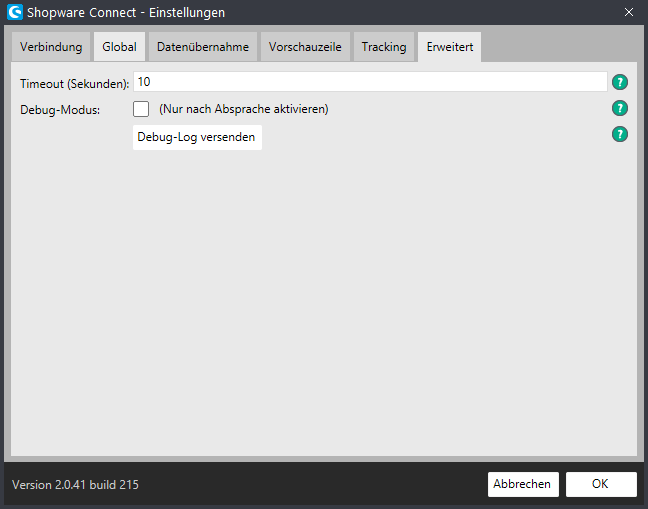648x509 pixels.
Task: Click the Debug-Log versenden button
Action: [x=197, y=137]
